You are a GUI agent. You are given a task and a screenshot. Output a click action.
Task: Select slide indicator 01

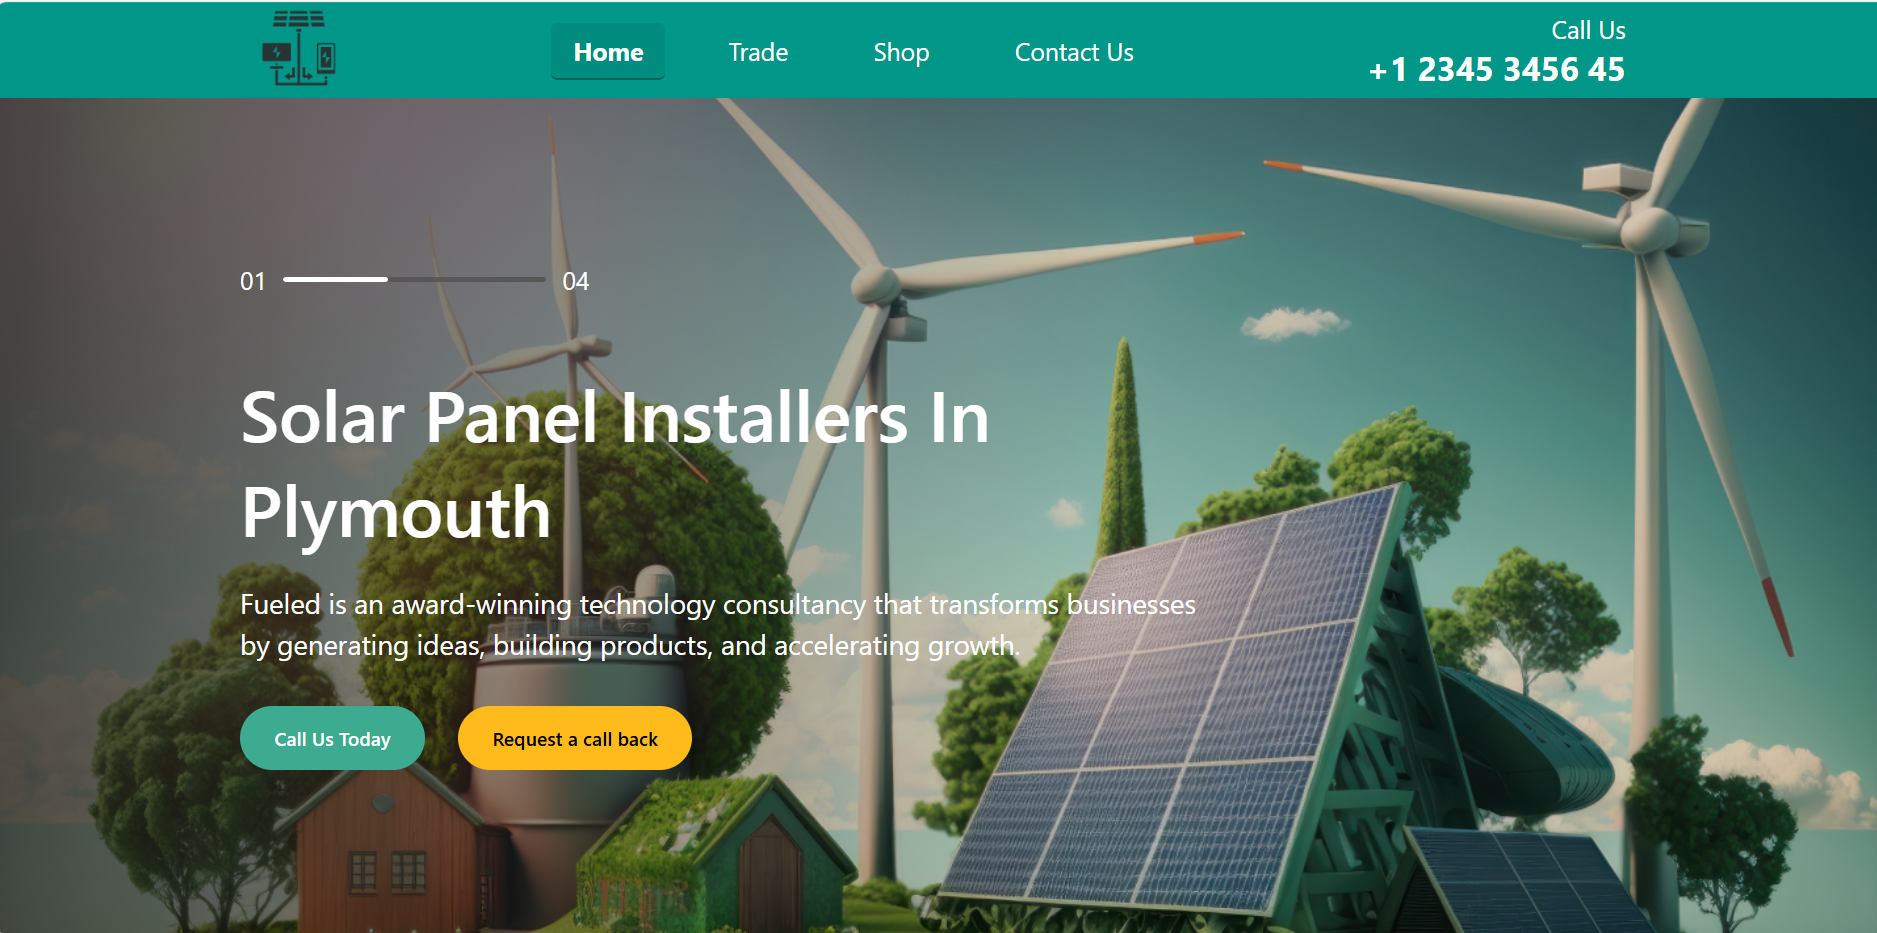pos(254,281)
